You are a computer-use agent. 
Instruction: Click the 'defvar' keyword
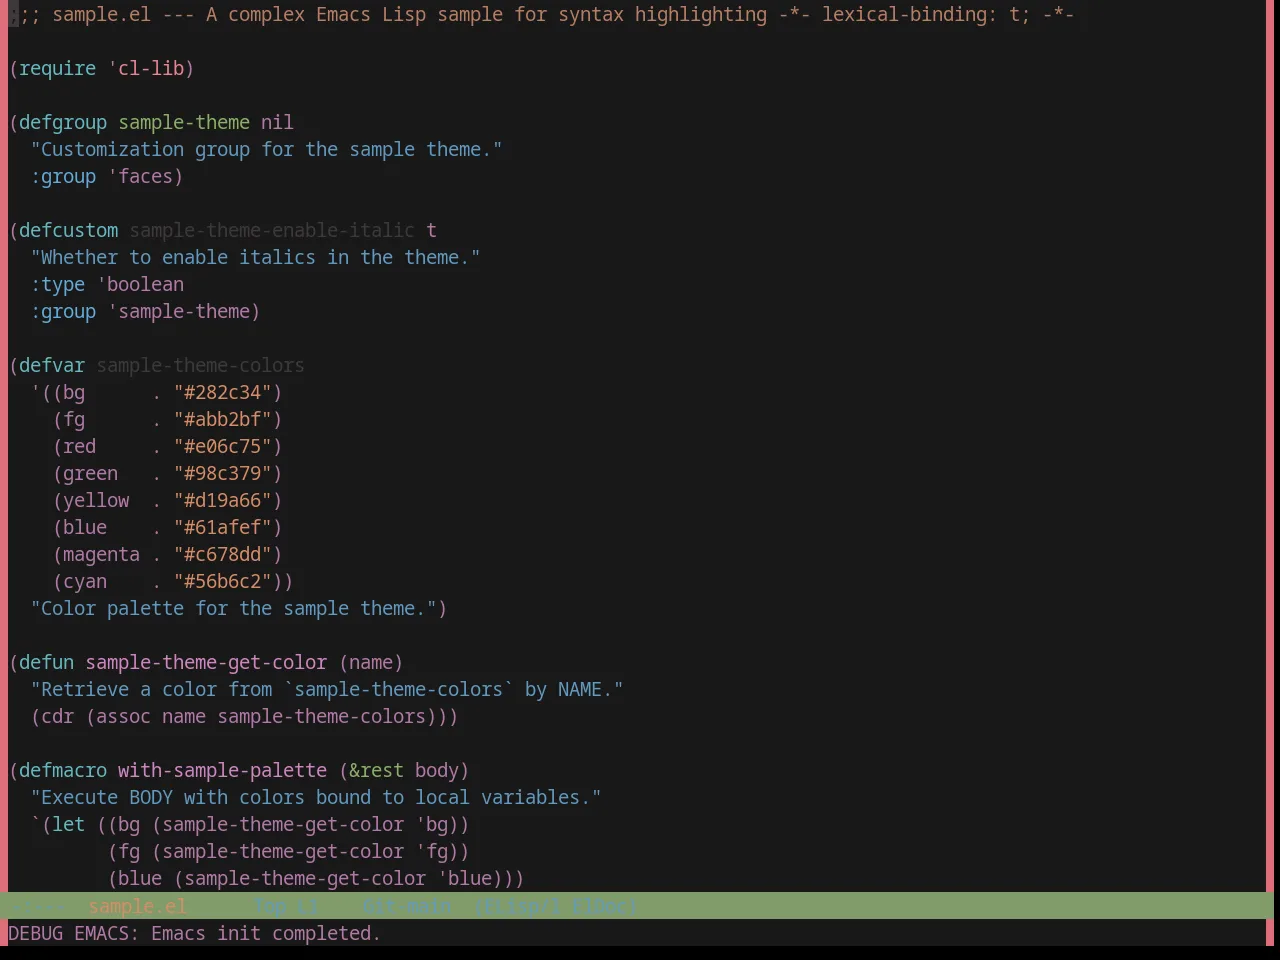coord(52,365)
